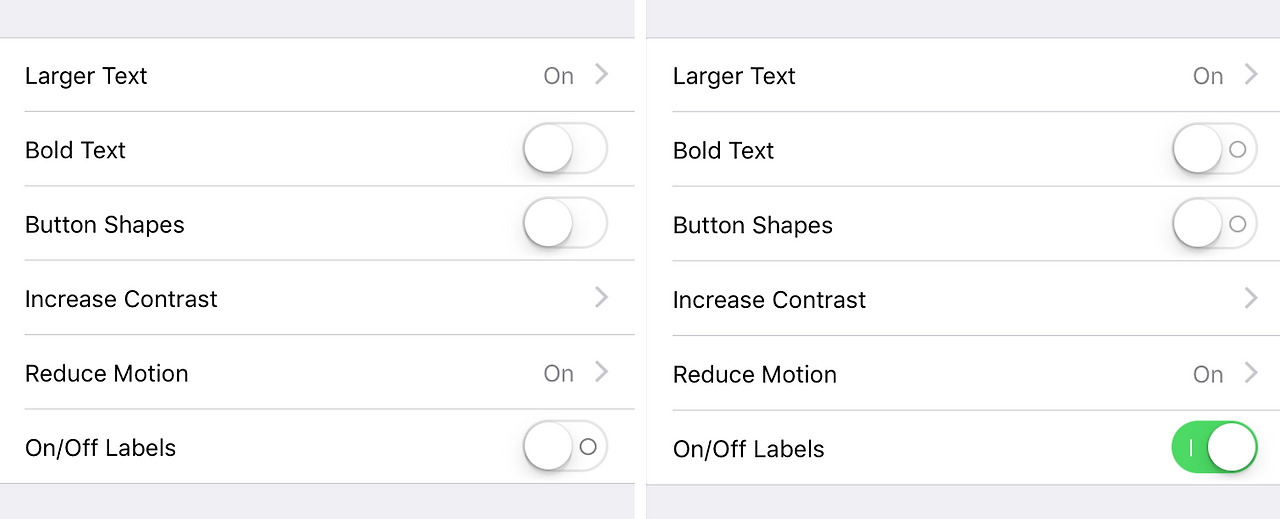Toggle Bold Text switch in left panel
Viewport: 1280px width, 519px height.
click(565, 149)
